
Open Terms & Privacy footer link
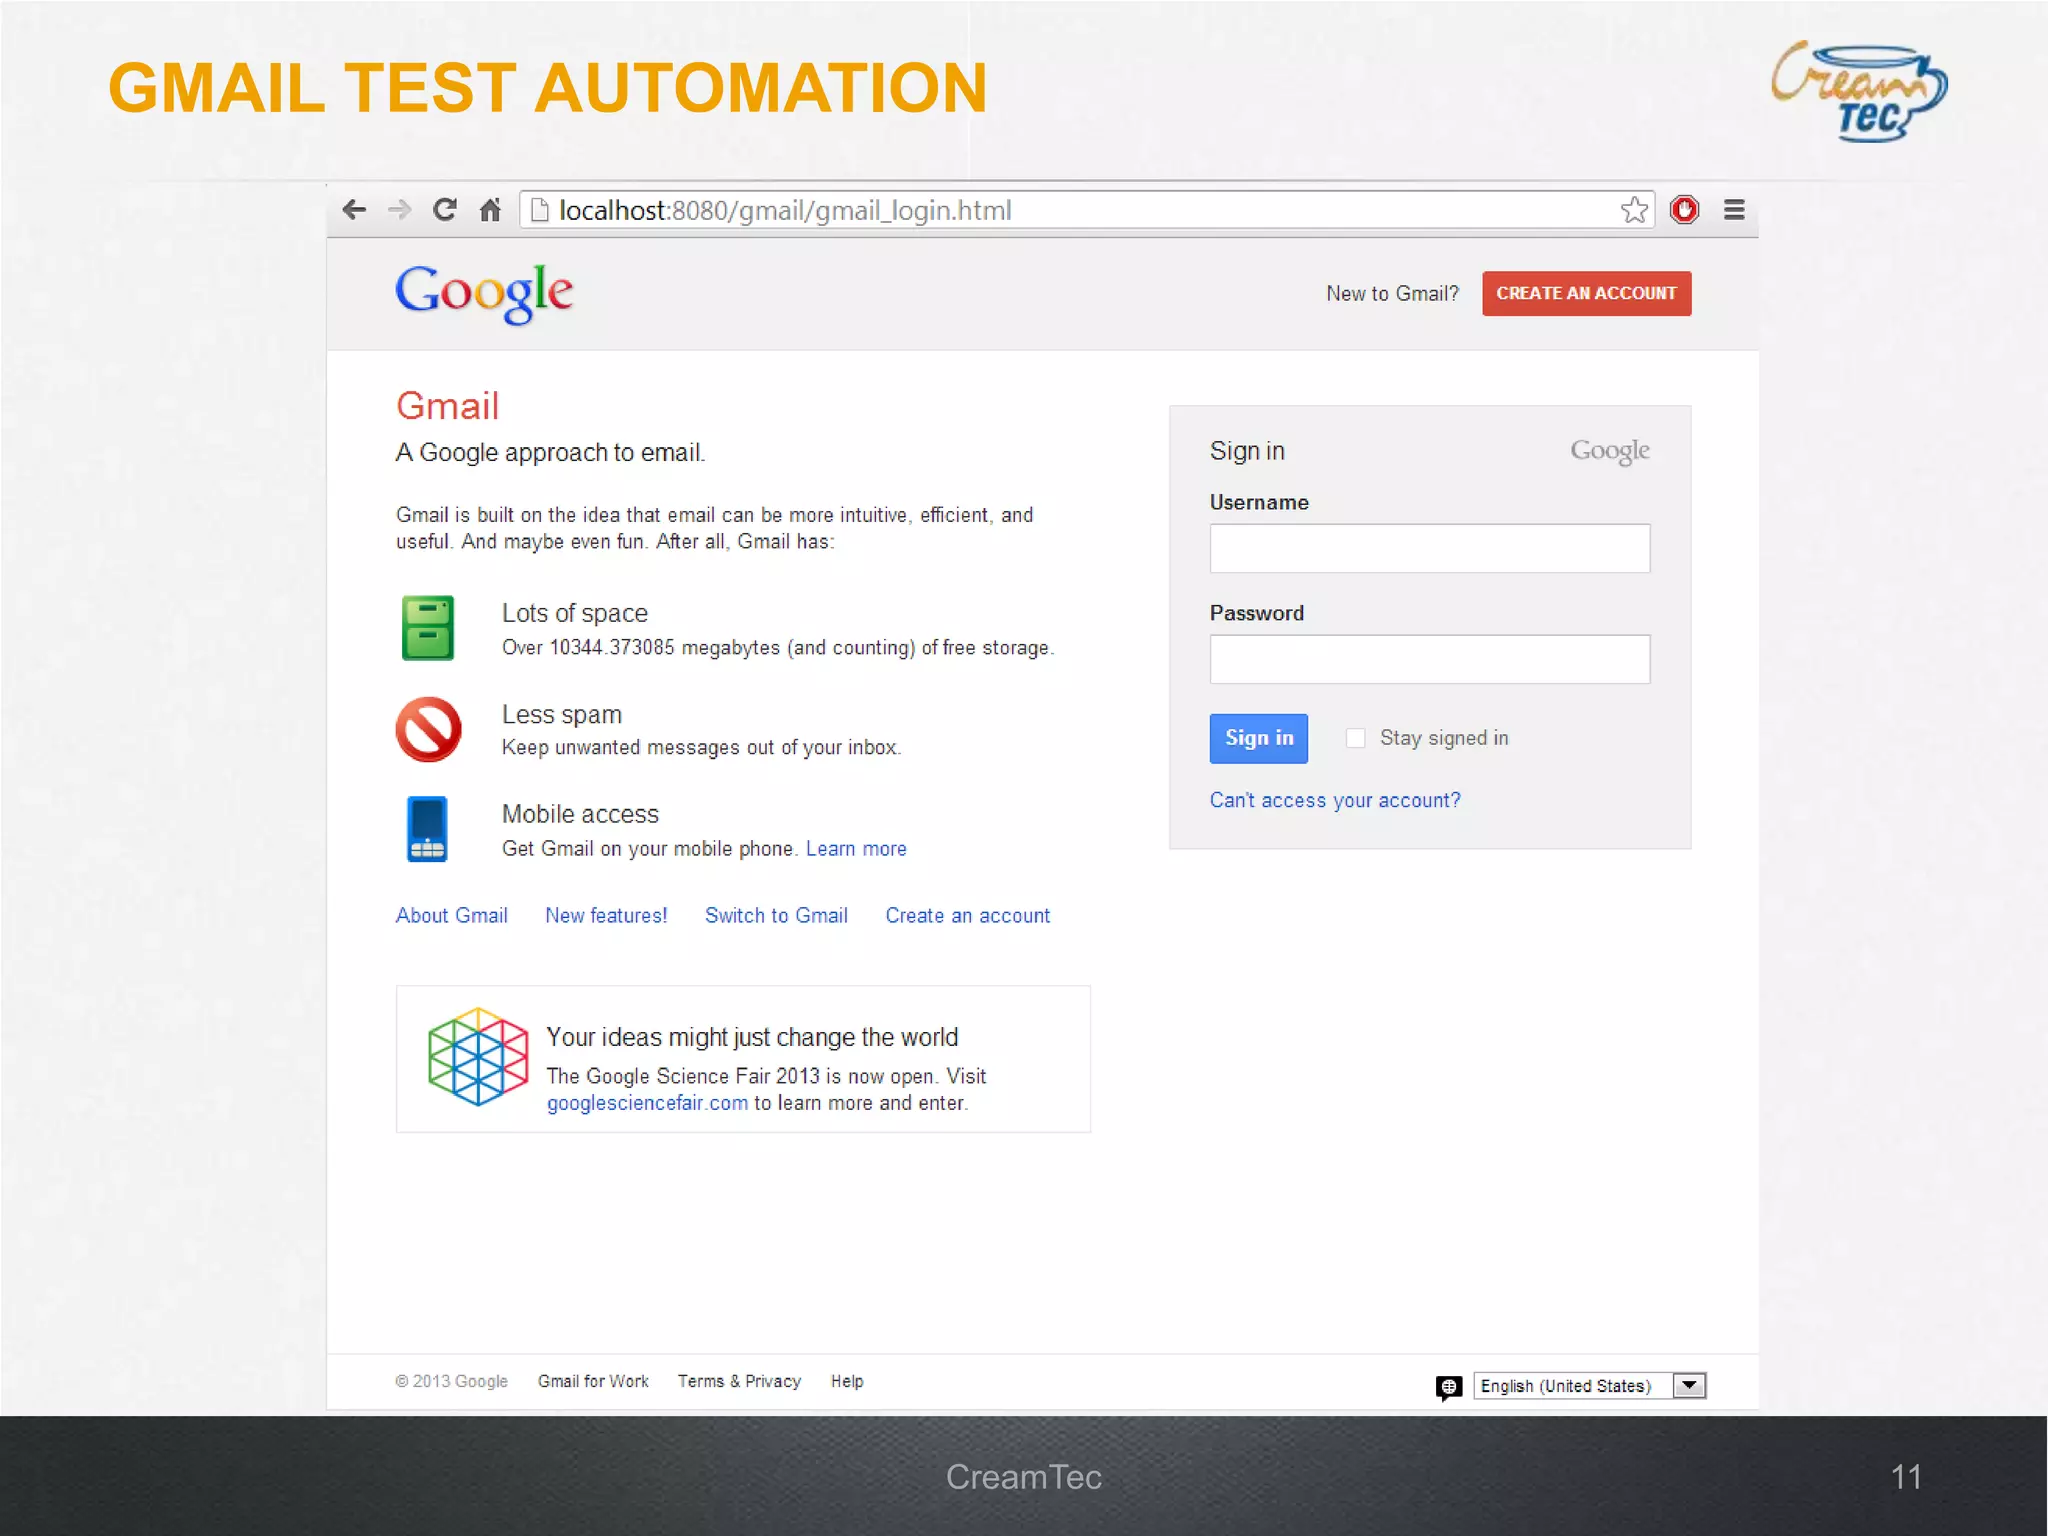[740, 1382]
